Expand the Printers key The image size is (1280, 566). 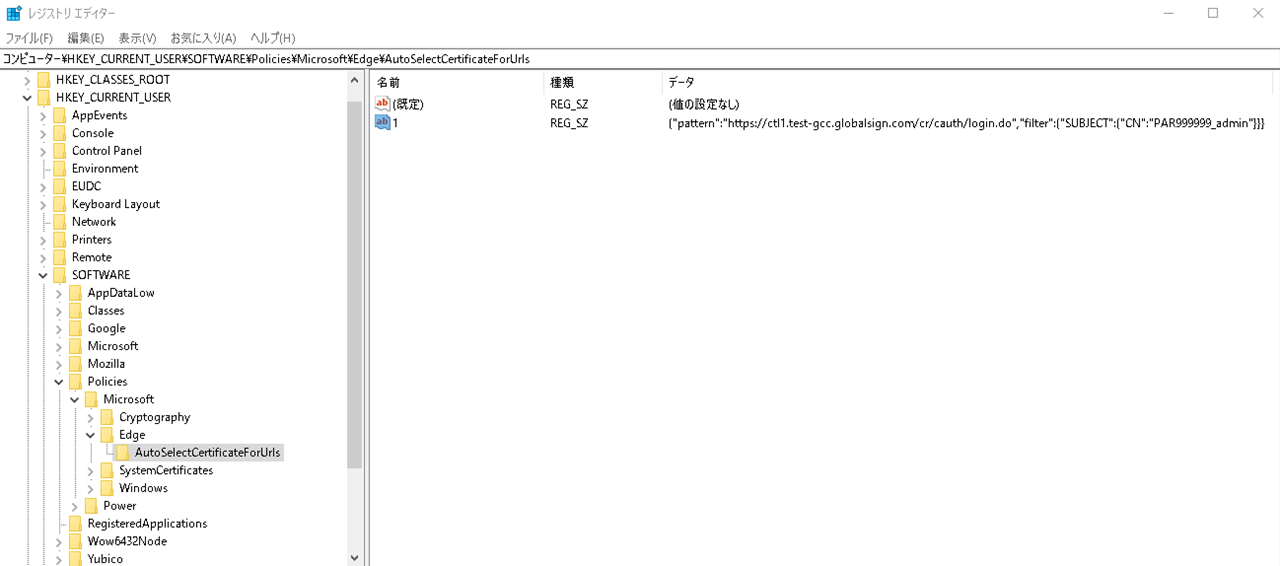43,240
